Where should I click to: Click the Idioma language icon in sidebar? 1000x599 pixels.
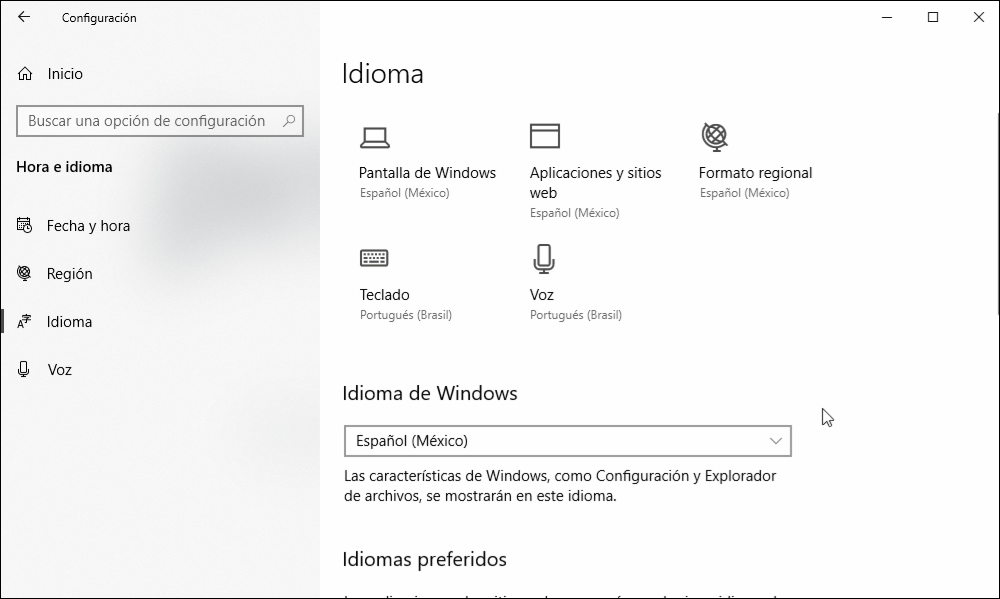tap(24, 322)
